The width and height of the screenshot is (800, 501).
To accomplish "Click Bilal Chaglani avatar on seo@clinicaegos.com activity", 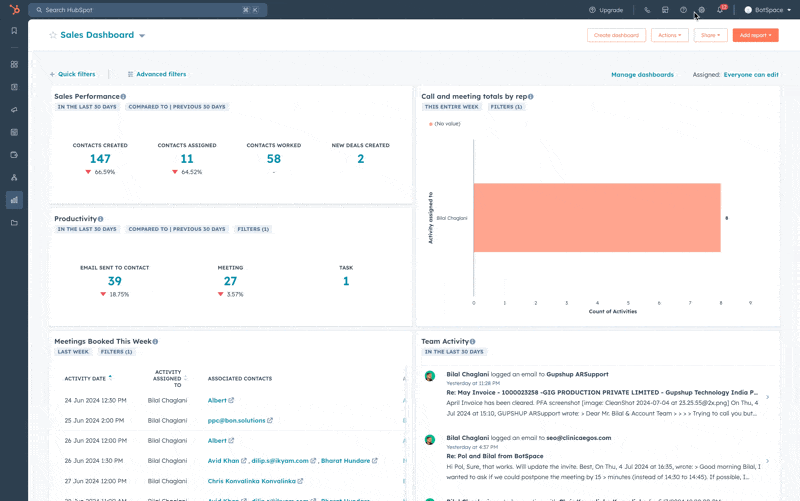I will click(430, 440).
